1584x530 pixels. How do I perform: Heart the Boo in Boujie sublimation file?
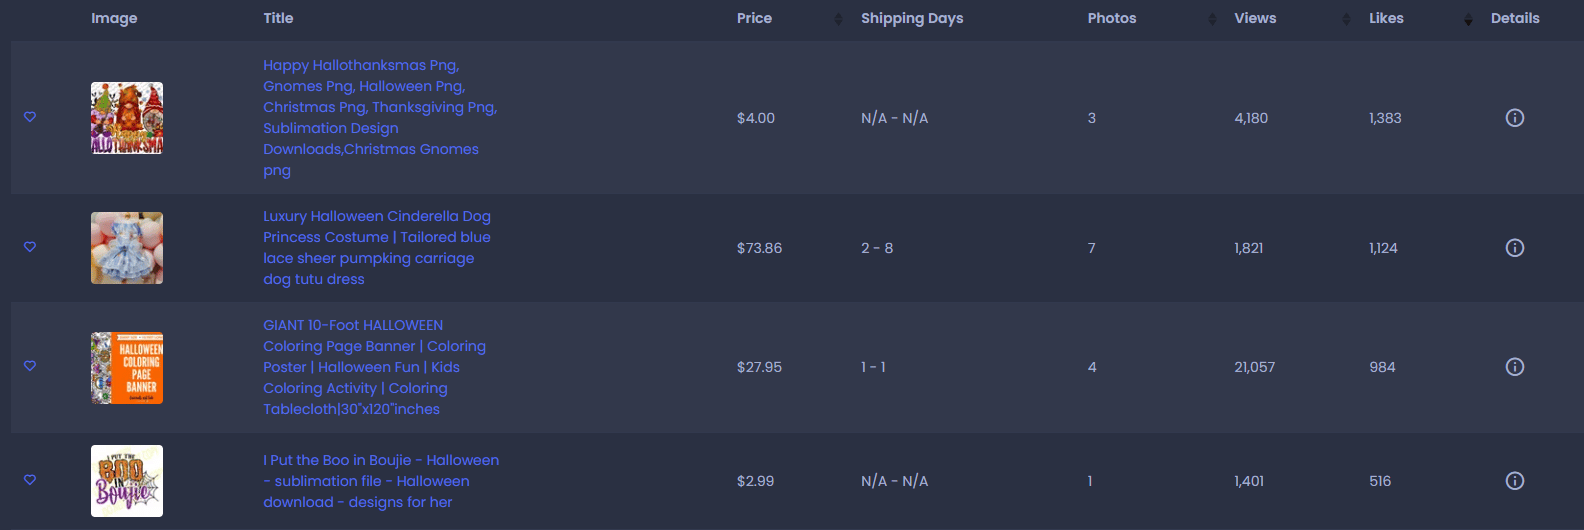coord(30,480)
